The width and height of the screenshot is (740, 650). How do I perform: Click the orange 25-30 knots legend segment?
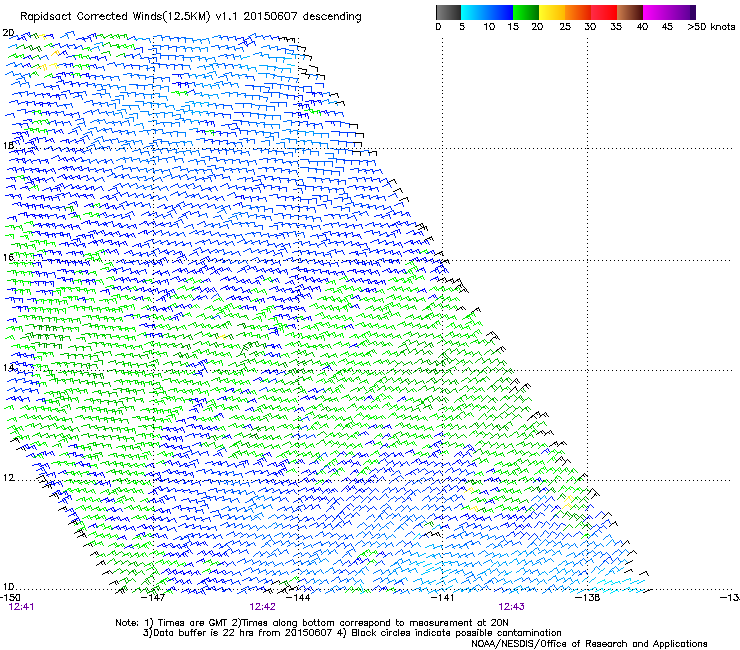pyautogui.click(x=578, y=12)
